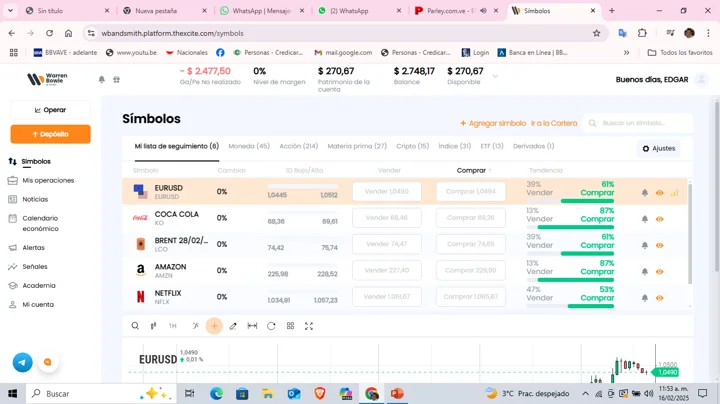The width and height of the screenshot is (720, 404).
Task: Click Comprar 1,0494 for EURUSD
Action: 470,192
